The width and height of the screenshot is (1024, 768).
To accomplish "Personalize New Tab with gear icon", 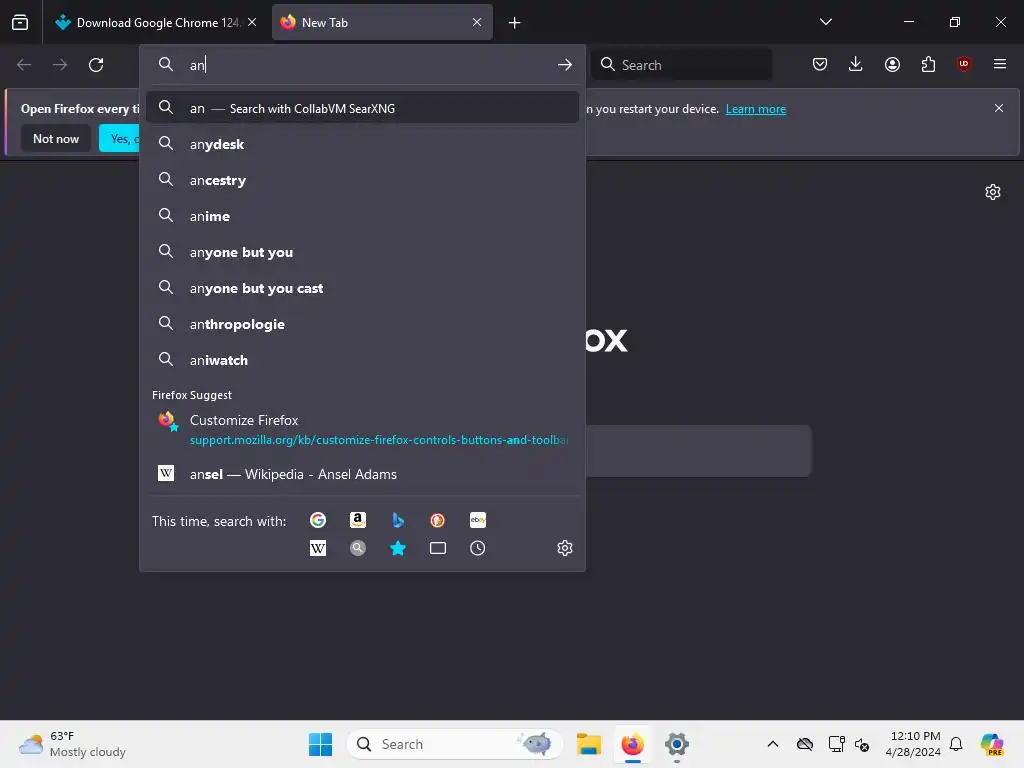I will (x=993, y=192).
